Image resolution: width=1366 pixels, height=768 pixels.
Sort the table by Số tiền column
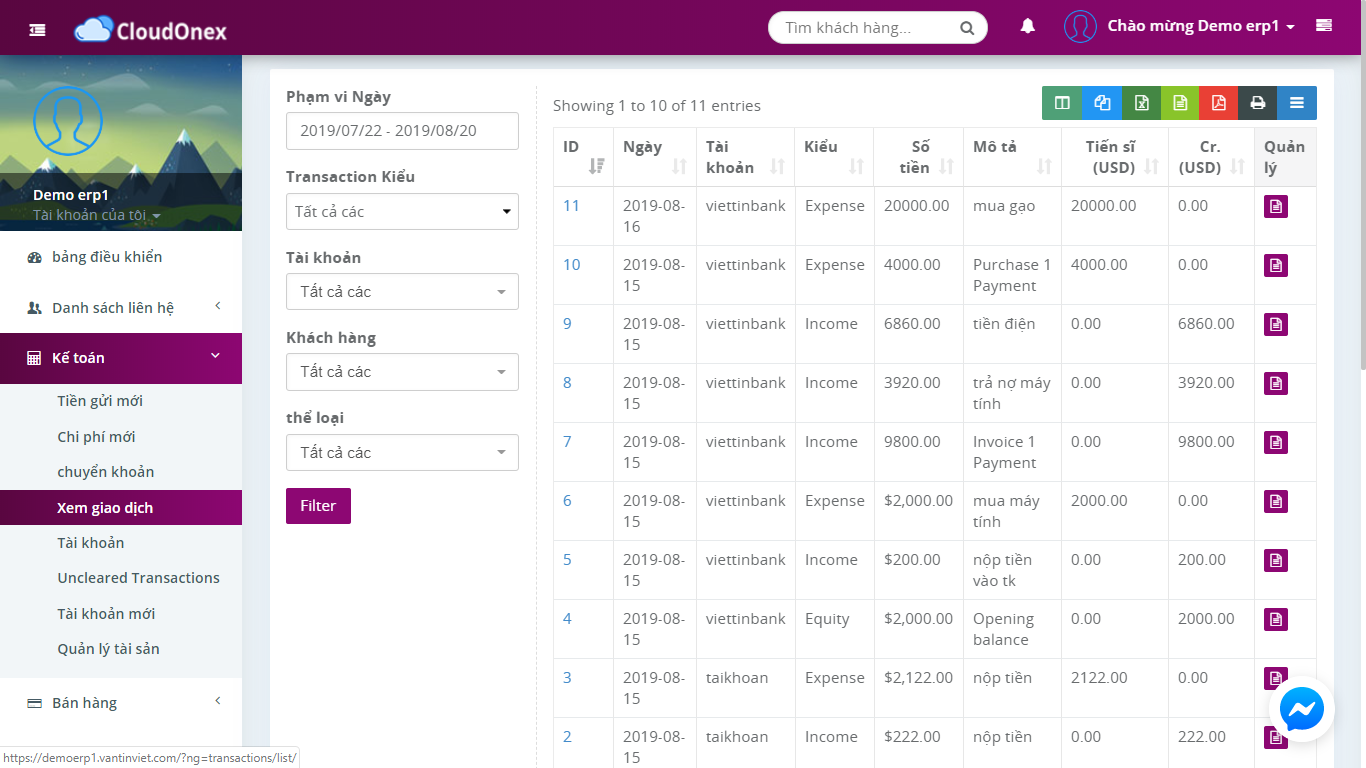pyautogui.click(x=918, y=157)
